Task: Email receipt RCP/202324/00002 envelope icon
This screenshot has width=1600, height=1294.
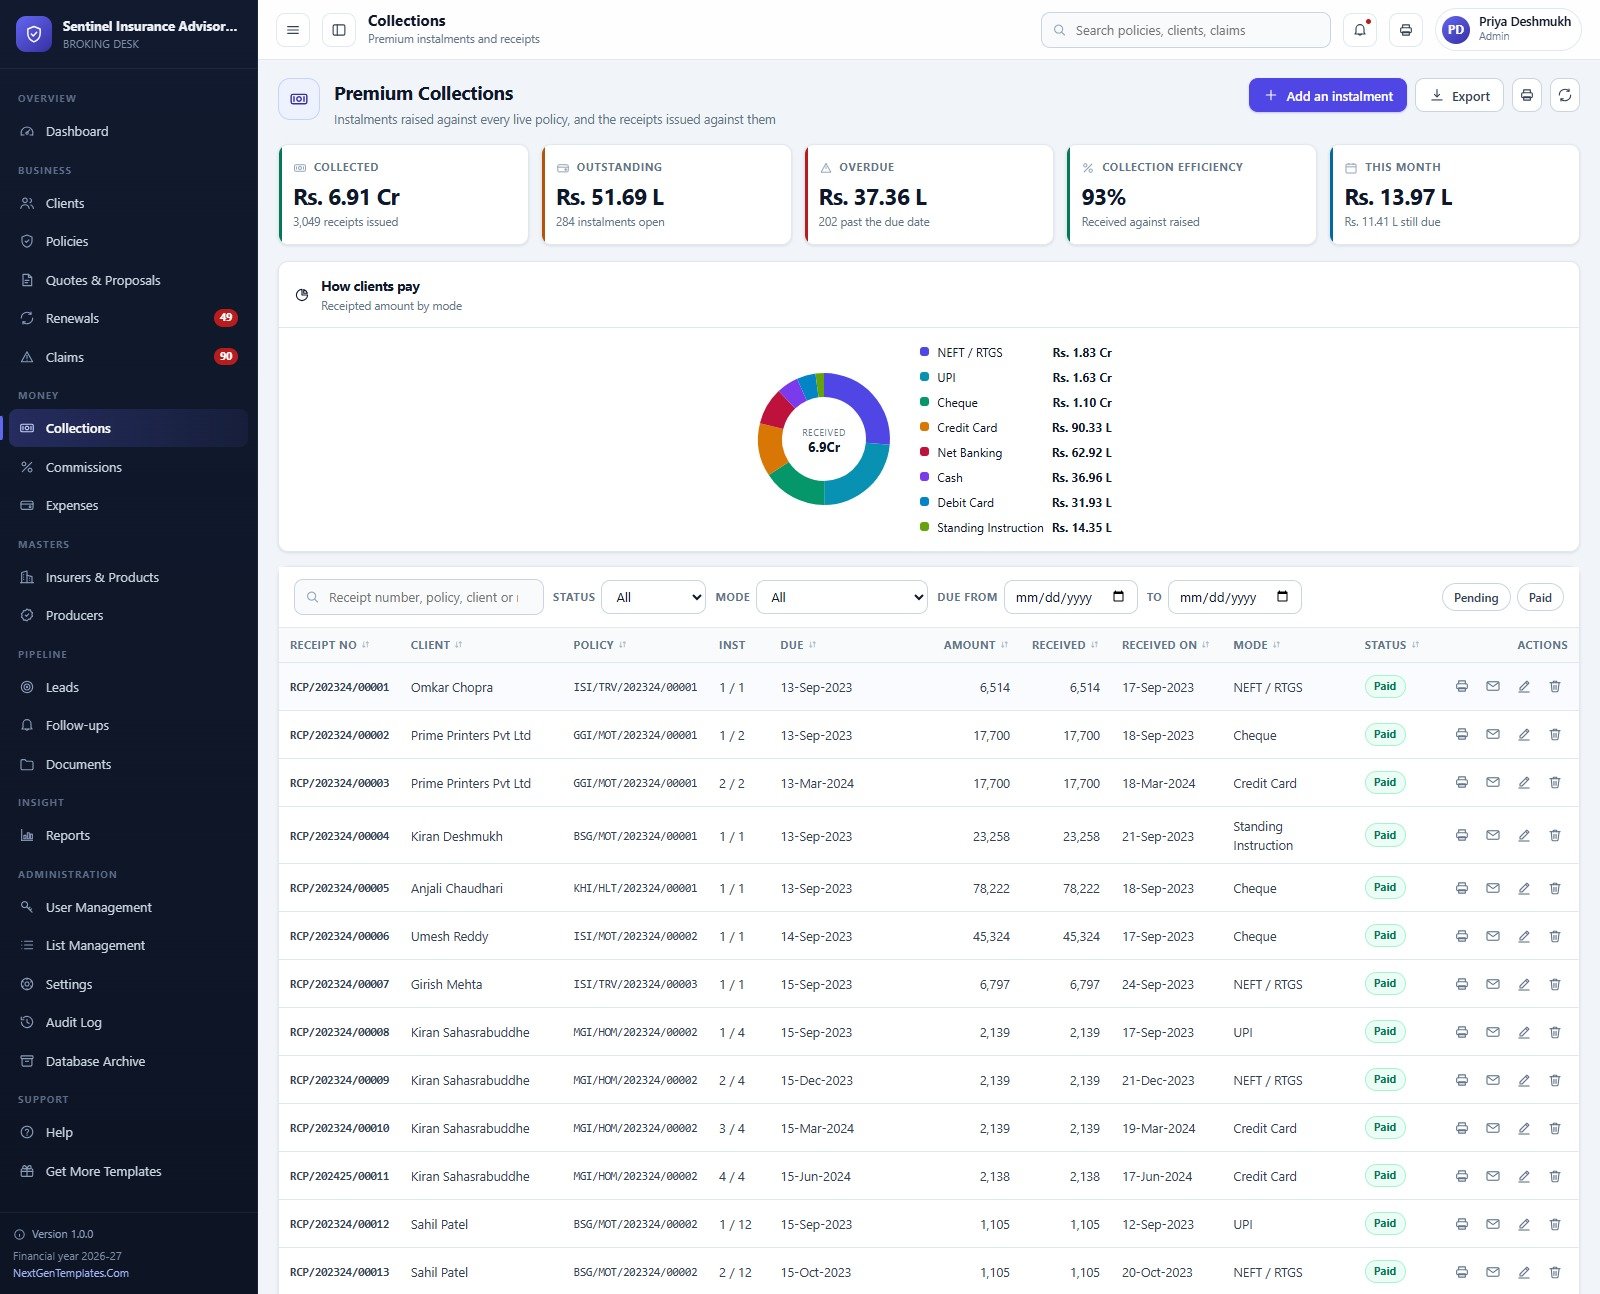Action: 1493,735
